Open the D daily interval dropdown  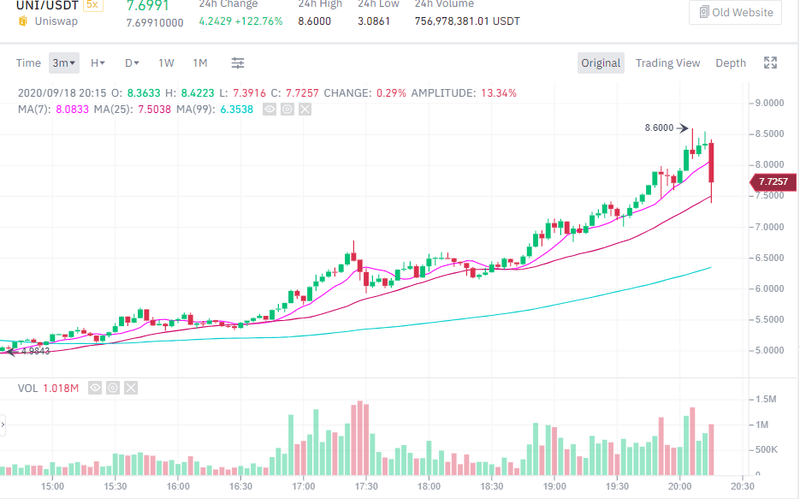tap(131, 63)
